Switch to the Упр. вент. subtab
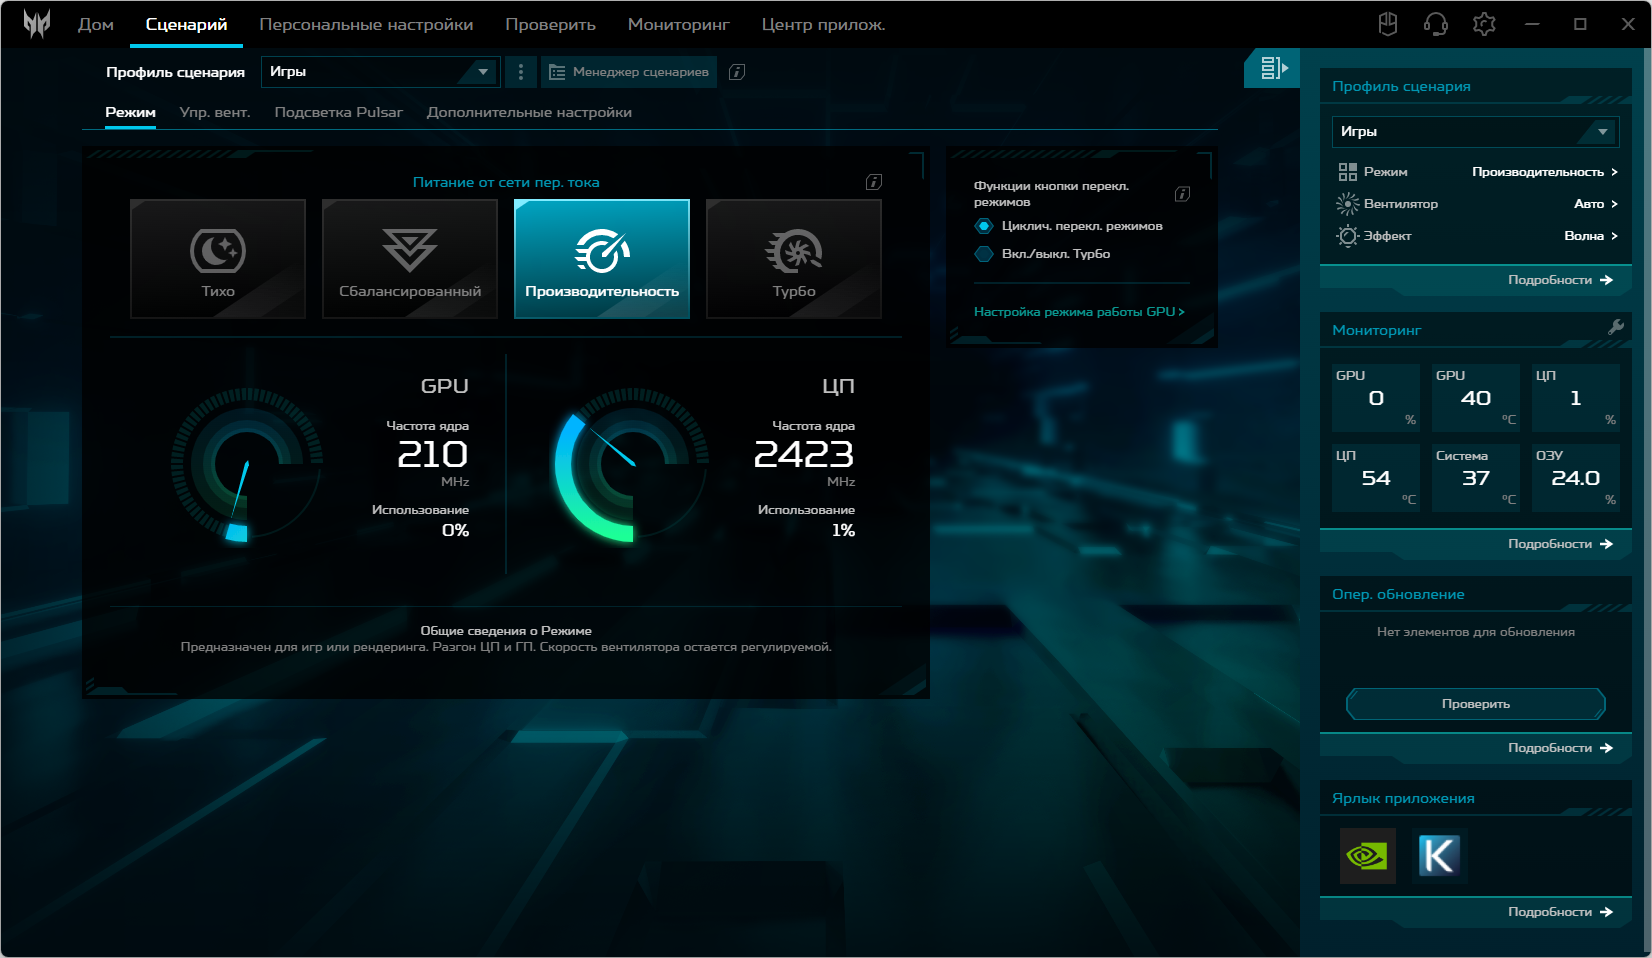 click(215, 112)
